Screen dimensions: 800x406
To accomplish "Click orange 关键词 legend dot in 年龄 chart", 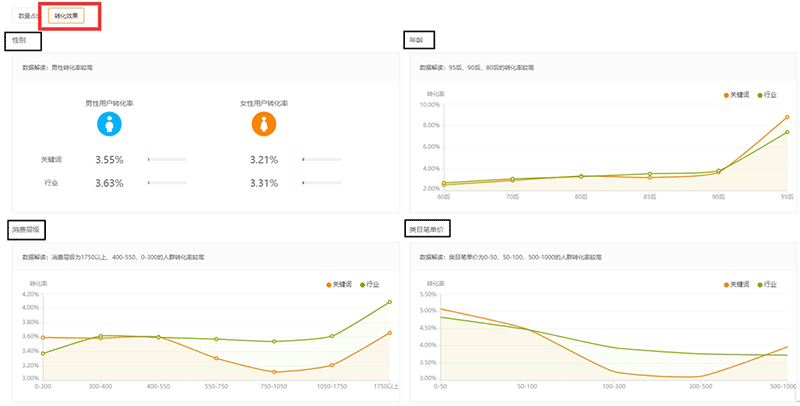I will tap(726, 94).
